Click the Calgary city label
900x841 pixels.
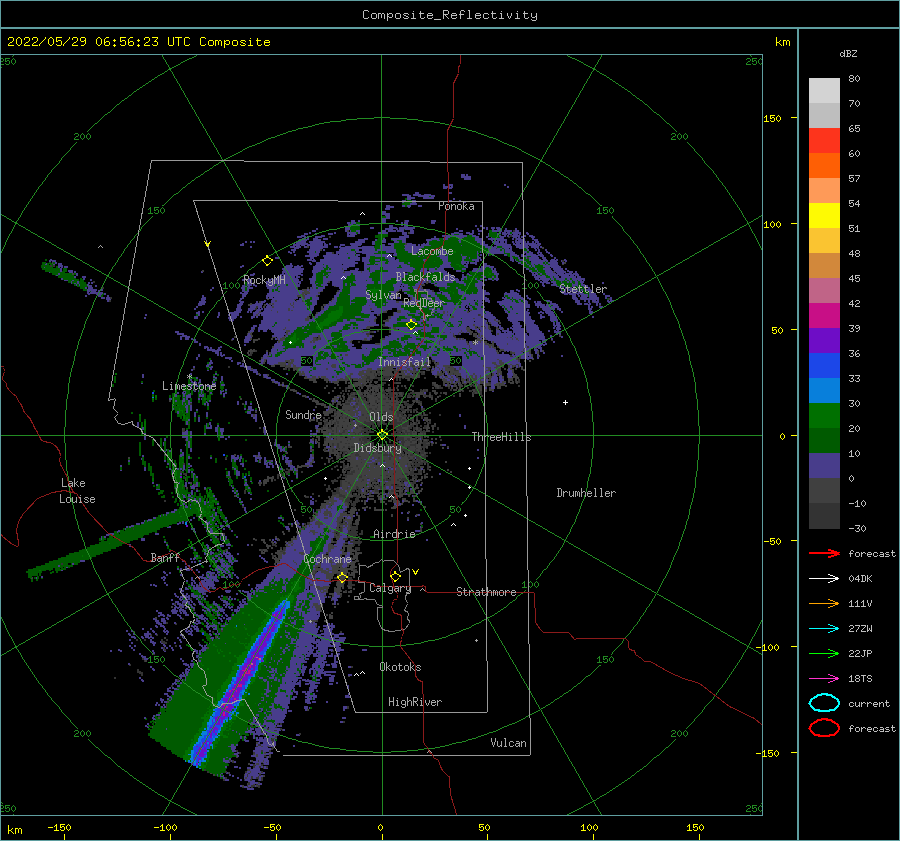click(390, 588)
